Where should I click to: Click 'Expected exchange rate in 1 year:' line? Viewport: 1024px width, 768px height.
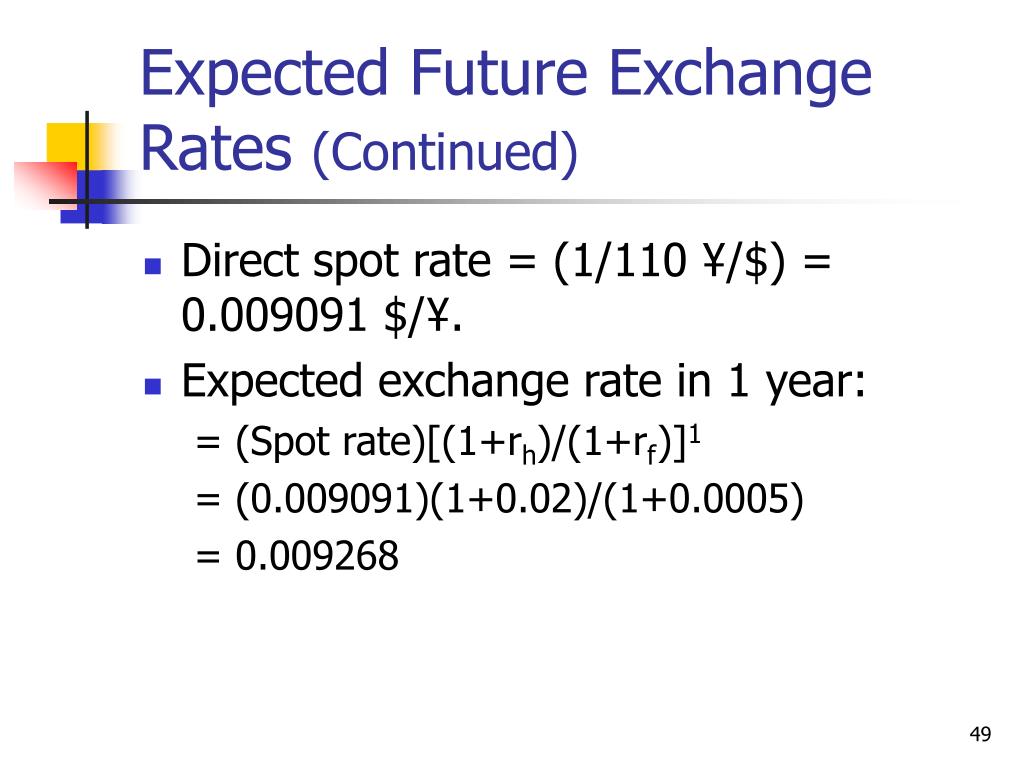pos(524,382)
